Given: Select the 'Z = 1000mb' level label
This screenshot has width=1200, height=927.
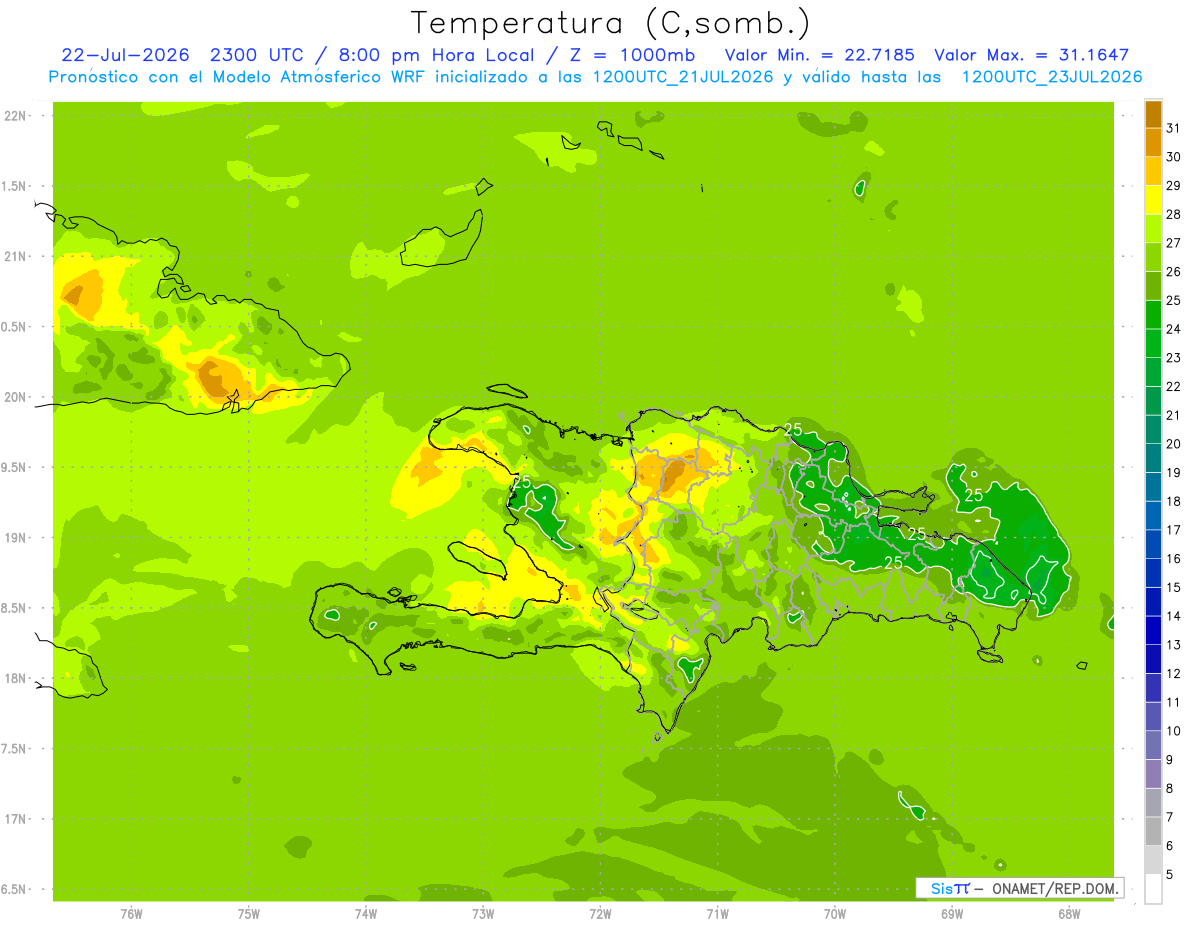Looking at the screenshot, I should pos(632,55).
